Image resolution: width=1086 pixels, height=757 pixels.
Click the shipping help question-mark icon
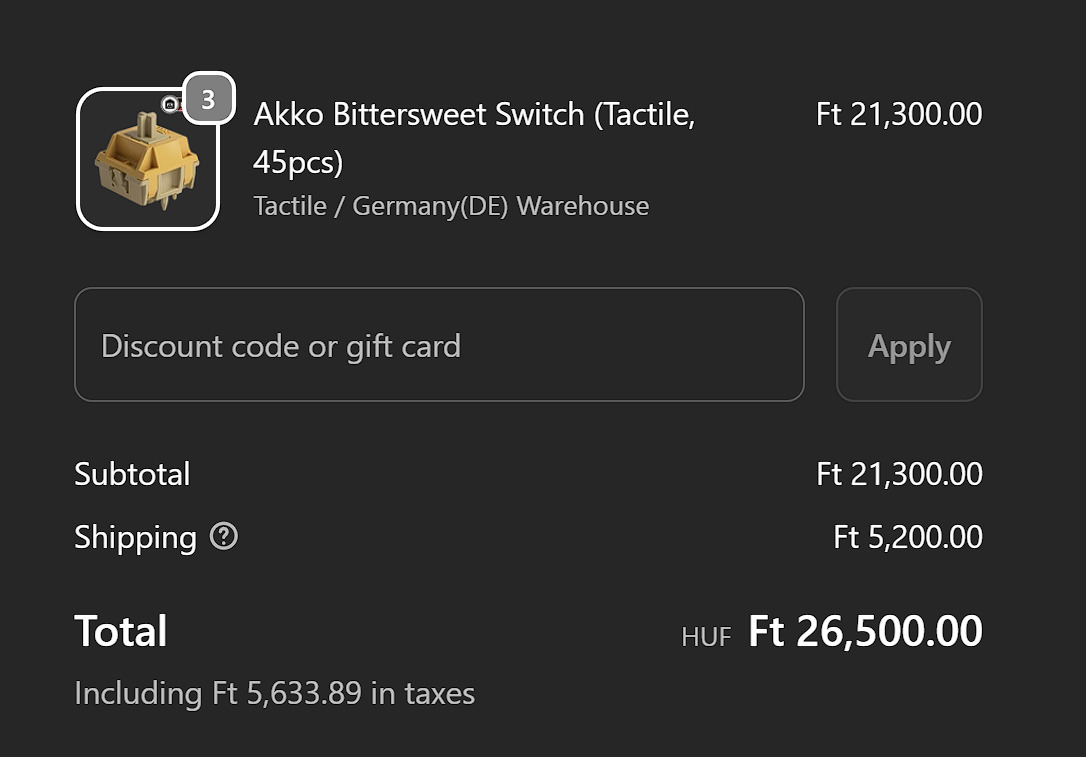(224, 537)
